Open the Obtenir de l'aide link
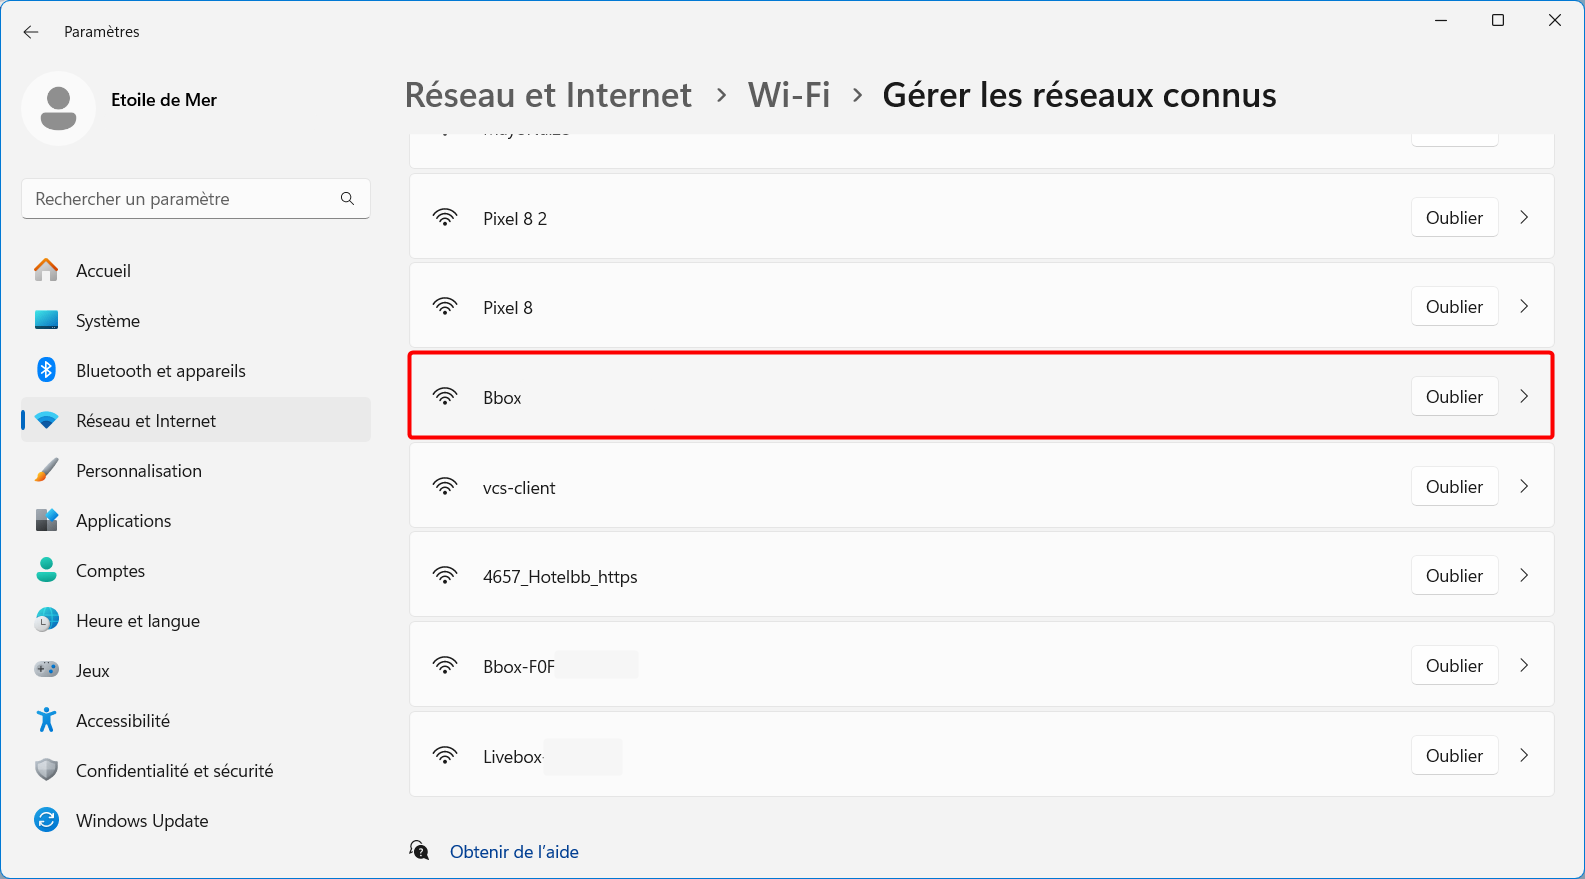The width and height of the screenshot is (1585, 879). pos(514,852)
